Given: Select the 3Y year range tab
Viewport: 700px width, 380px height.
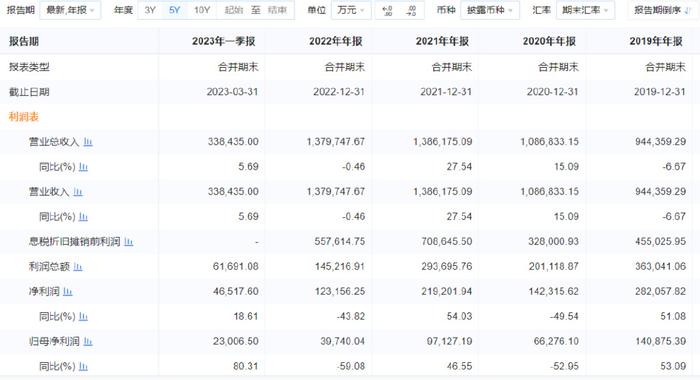Looking at the screenshot, I should pyautogui.click(x=150, y=10).
